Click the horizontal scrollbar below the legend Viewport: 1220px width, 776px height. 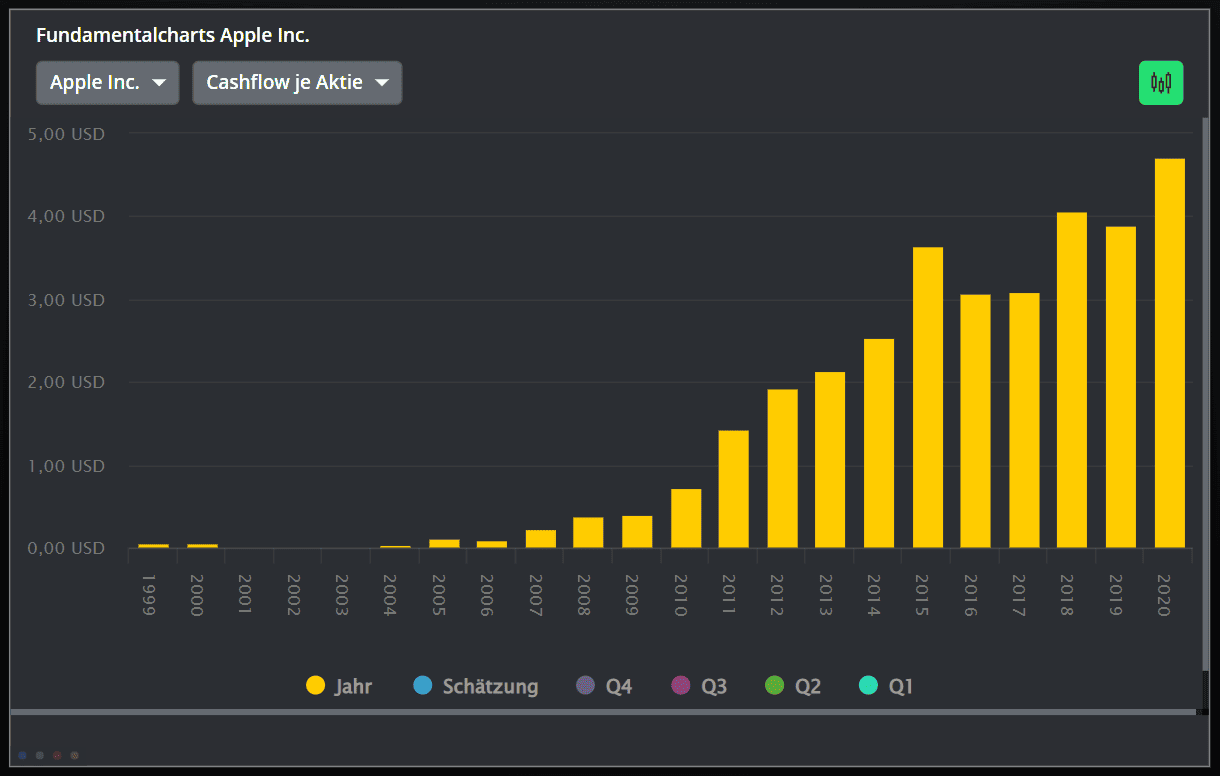(x=603, y=712)
